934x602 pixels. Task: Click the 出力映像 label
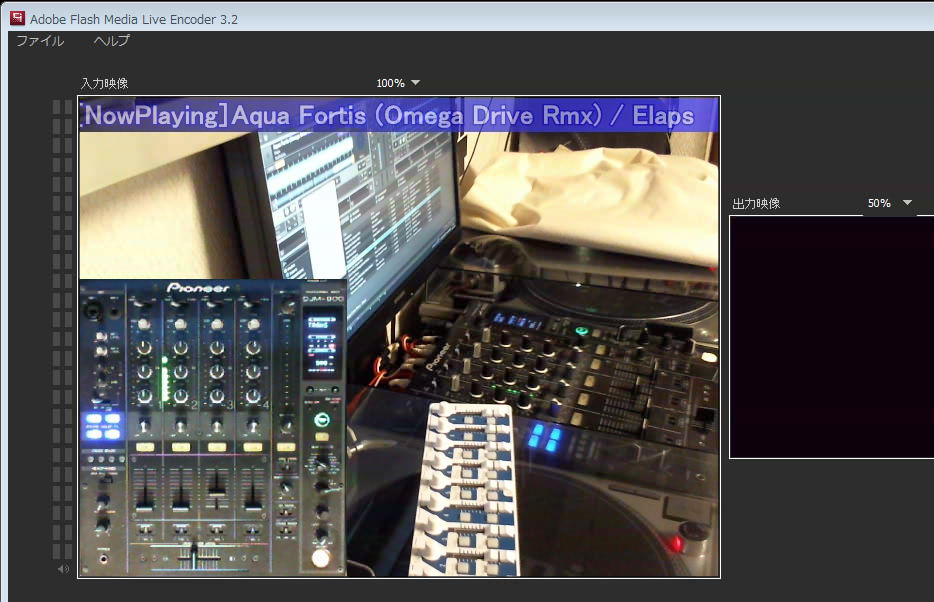[x=756, y=204]
